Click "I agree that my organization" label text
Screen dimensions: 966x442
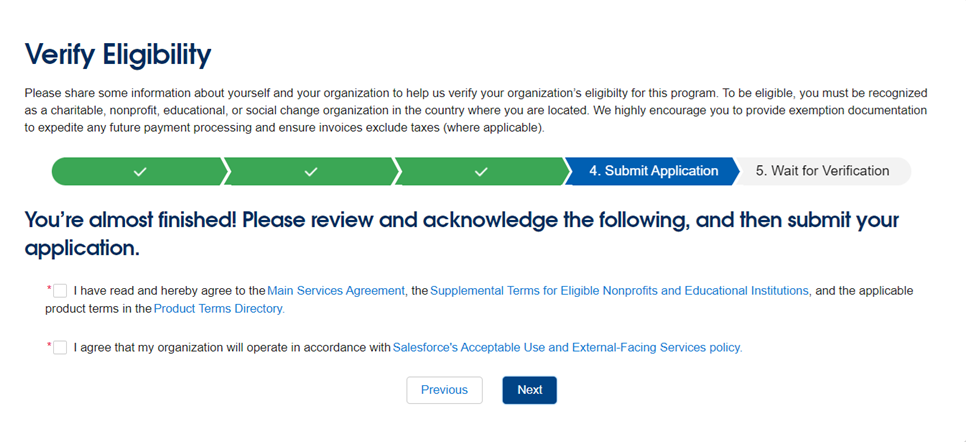pyautogui.click(x=232, y=348)
